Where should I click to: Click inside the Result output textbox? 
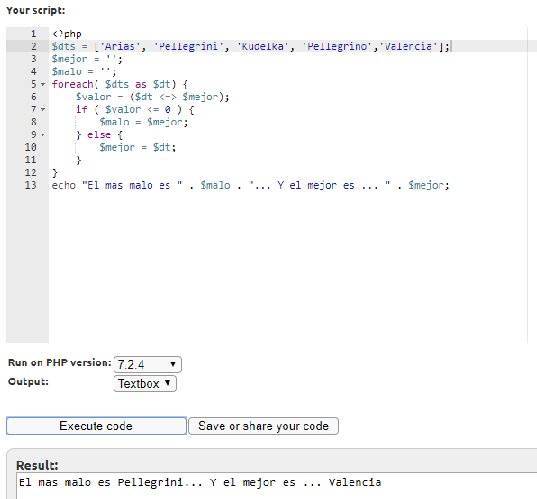click(x=276, y=486)
